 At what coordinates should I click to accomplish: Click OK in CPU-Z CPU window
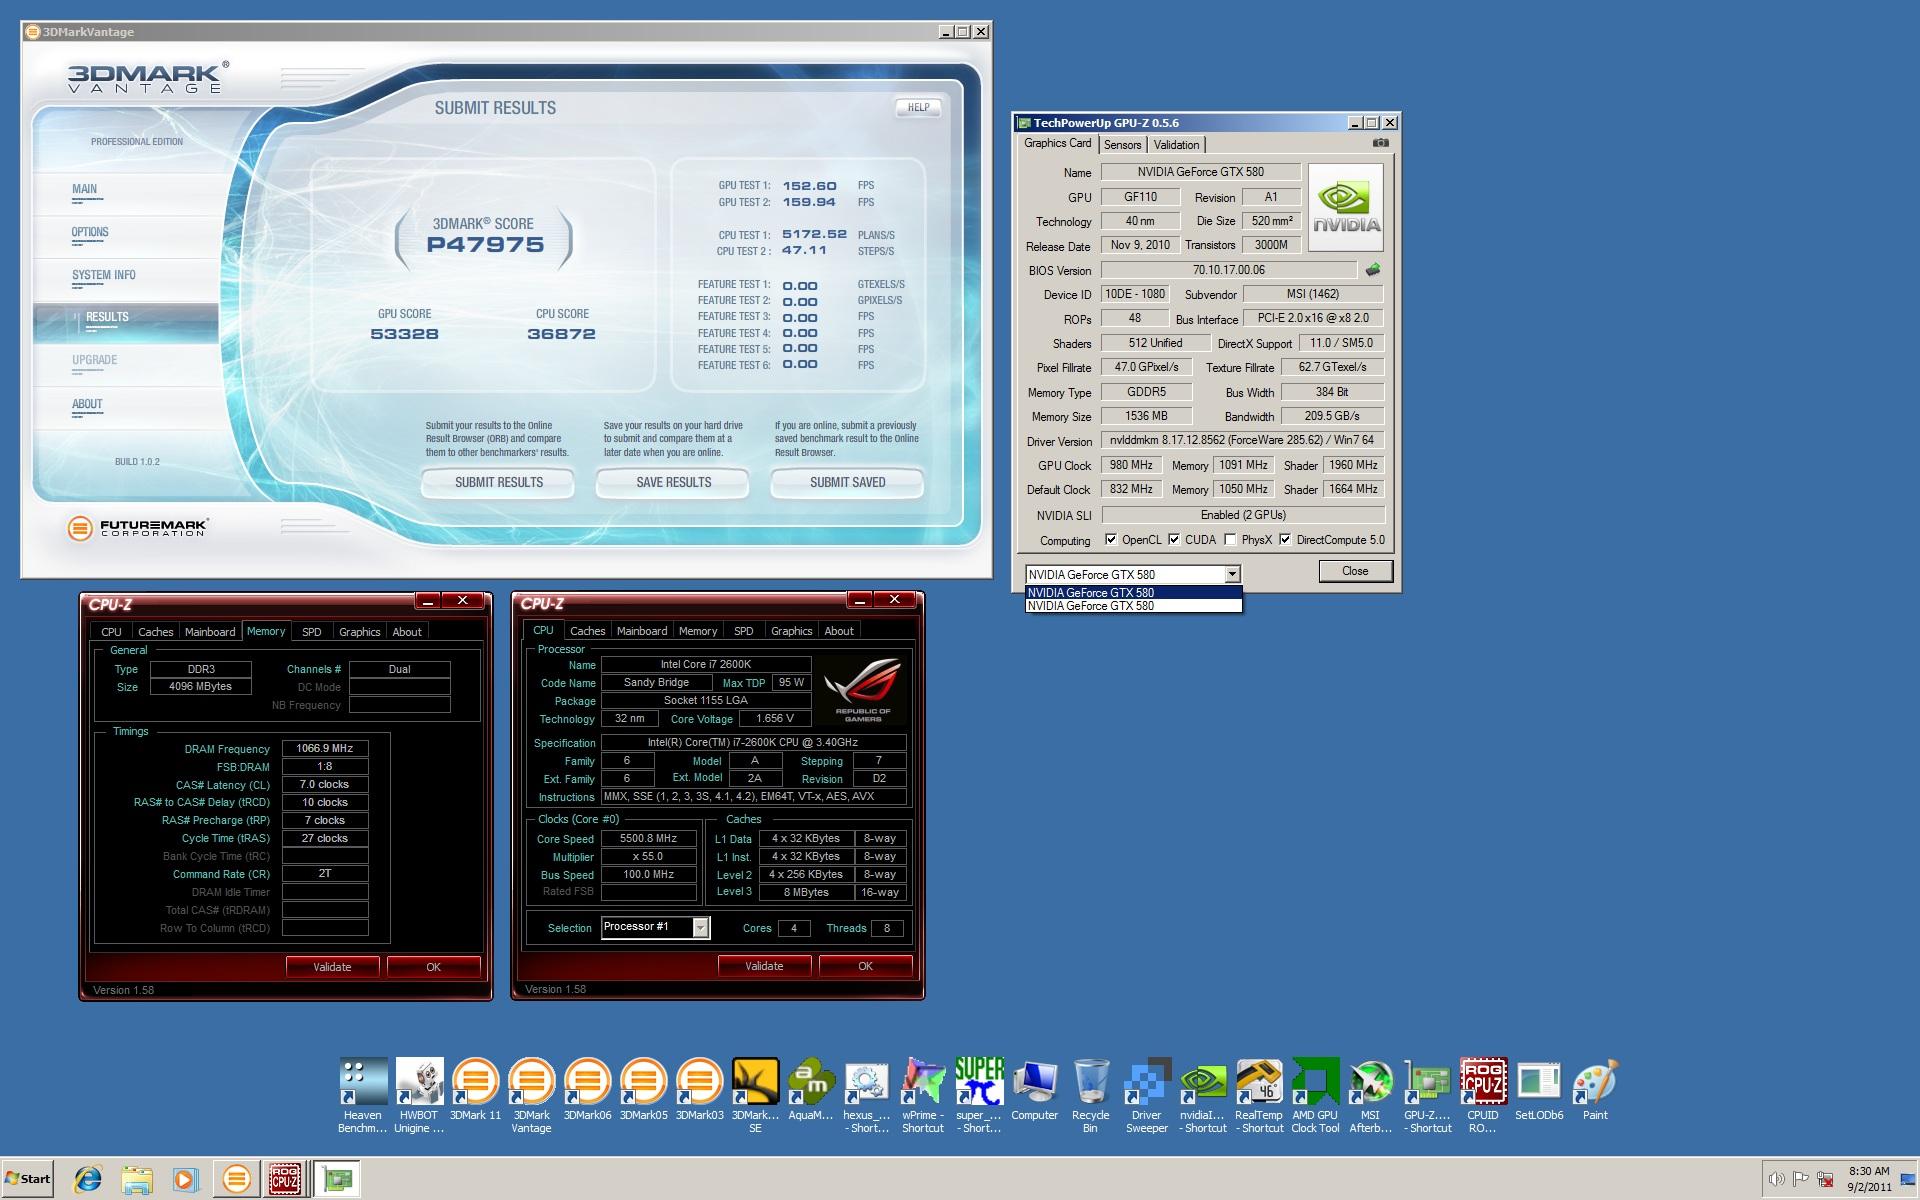coord(865,966)
